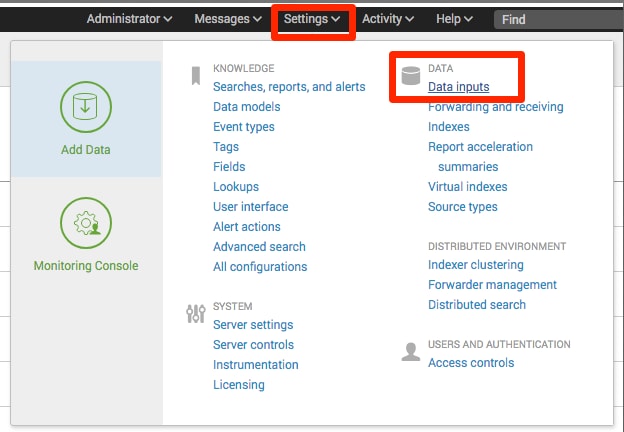View All configurations
This screenshot has width=624, height=432.
(260, 267)
